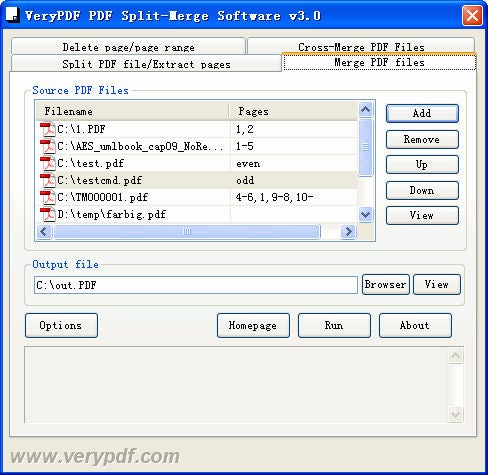The image size is (488, 475).
Task: Click the pages value 4-6,1,9-8,10-
Action: coord(274,197)
